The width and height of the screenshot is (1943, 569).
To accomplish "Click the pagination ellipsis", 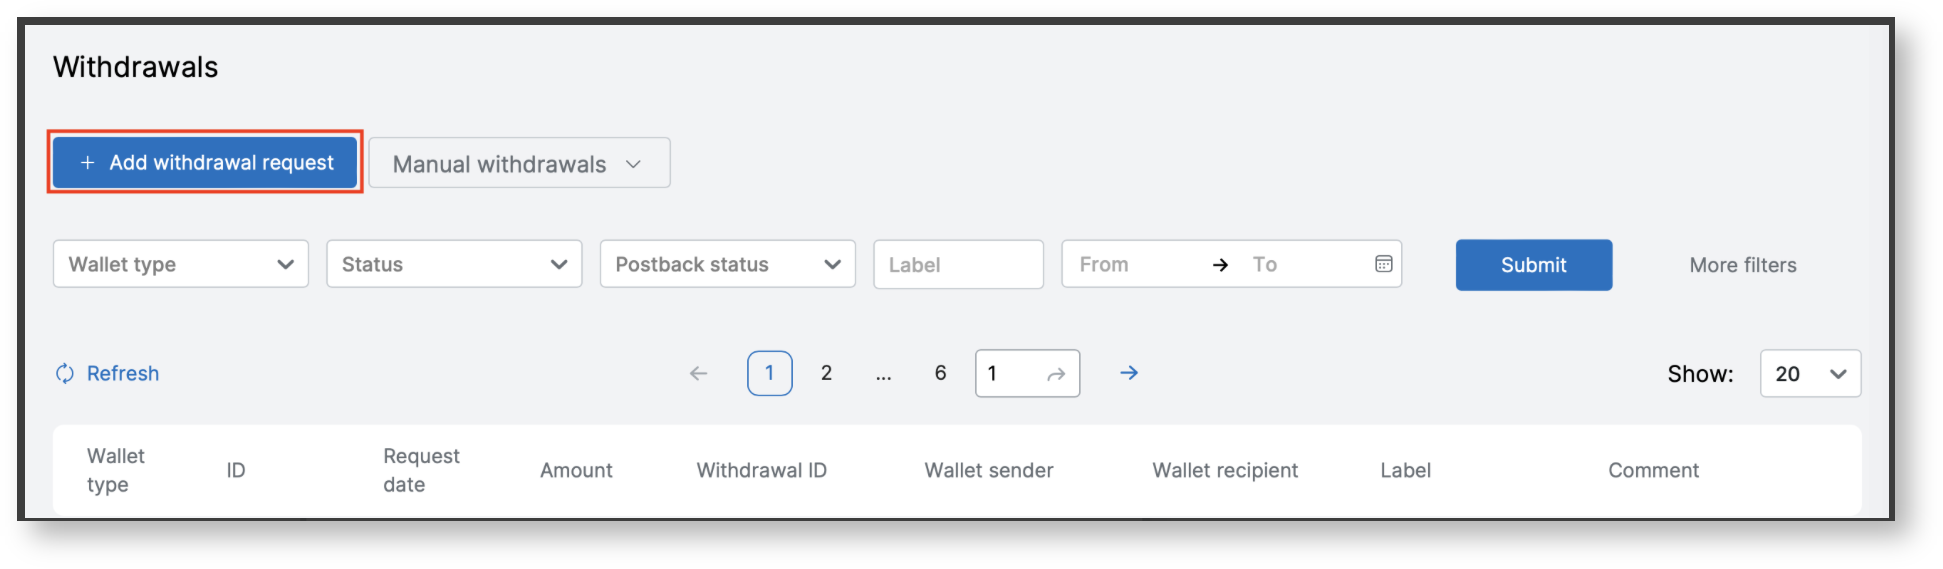I will pos(883,374).
